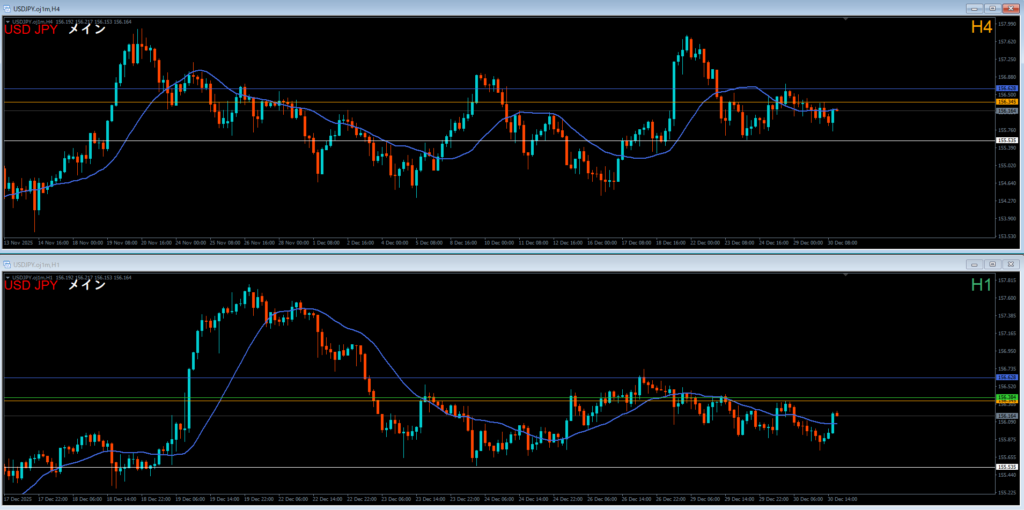This screenshot has height=510, width=1024.
Task: Close the H4 chart window
Action: [x=1010, y=9]
